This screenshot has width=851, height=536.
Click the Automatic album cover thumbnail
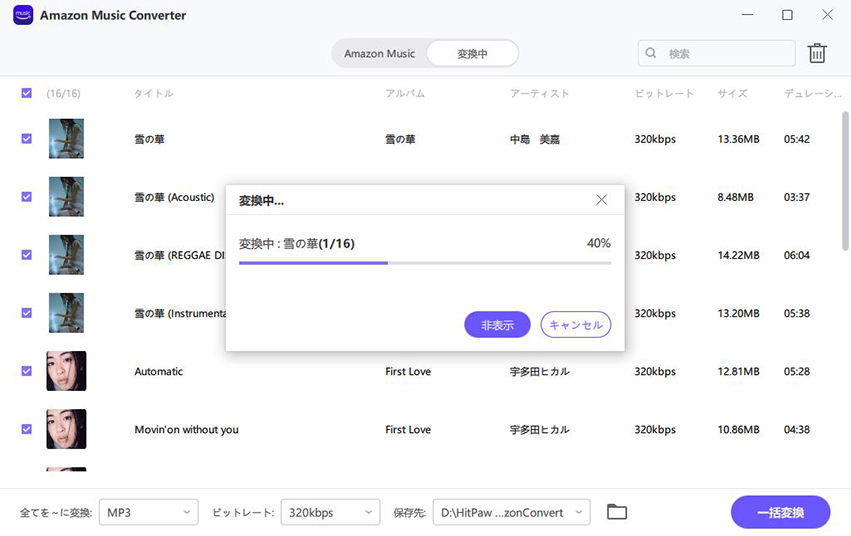66,371
